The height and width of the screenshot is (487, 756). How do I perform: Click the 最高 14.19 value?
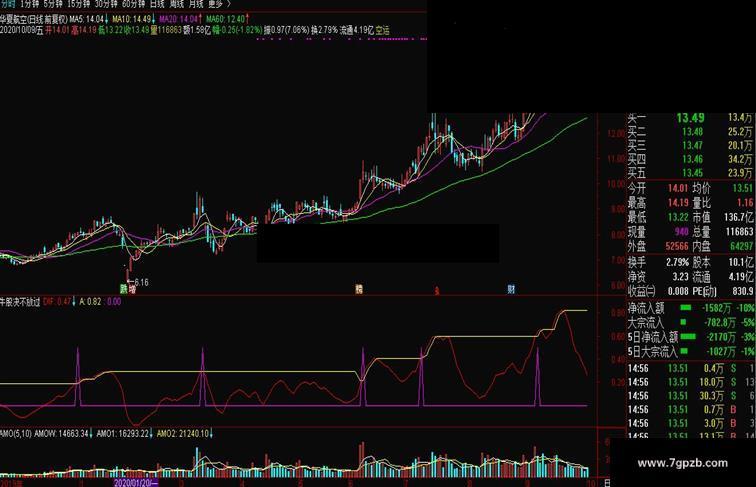pos(678,203)
